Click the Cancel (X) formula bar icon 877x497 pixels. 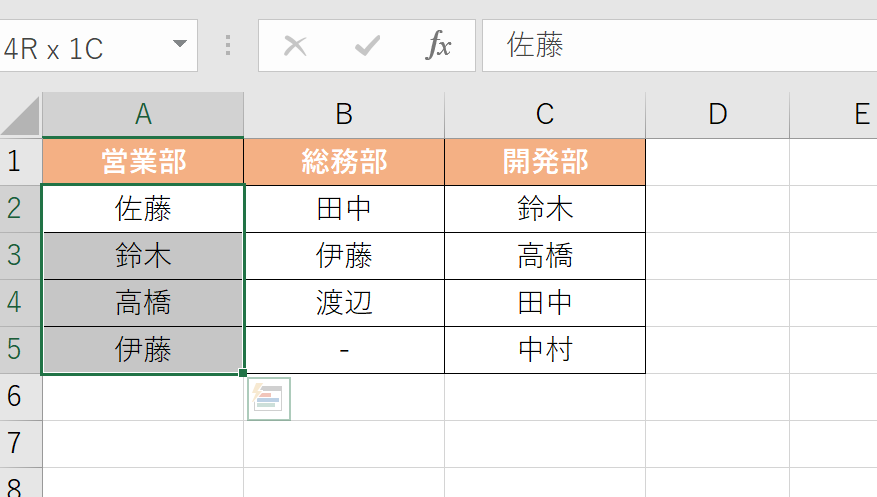coord(295,46)
